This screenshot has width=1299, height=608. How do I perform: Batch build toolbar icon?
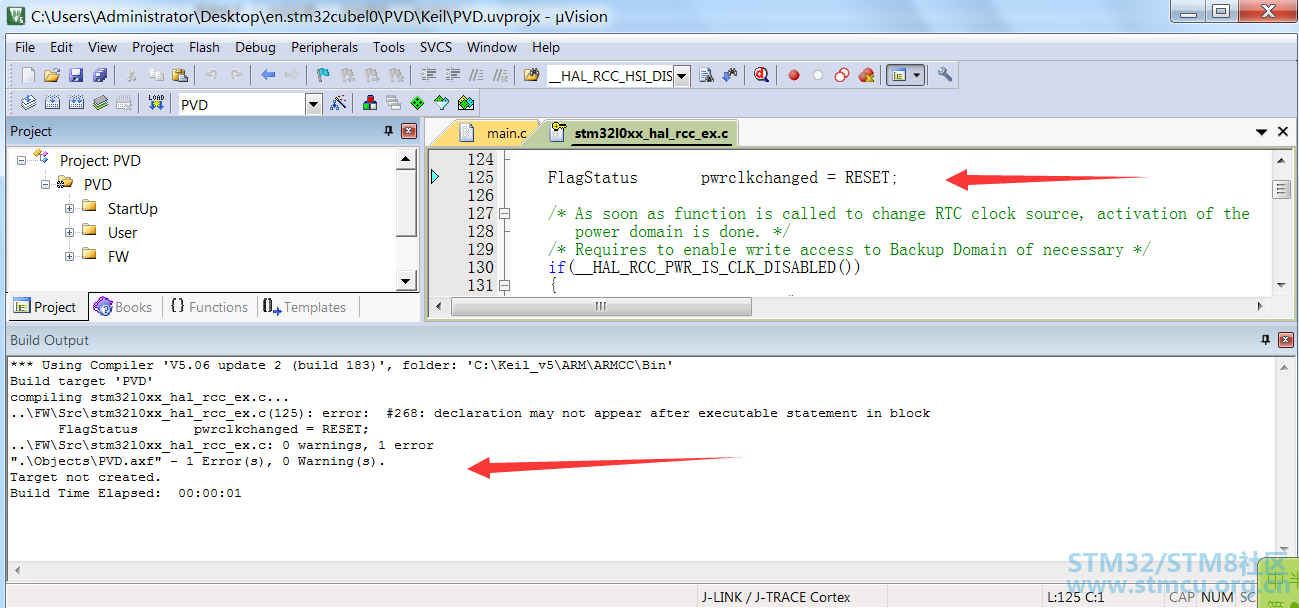point(100,103)
